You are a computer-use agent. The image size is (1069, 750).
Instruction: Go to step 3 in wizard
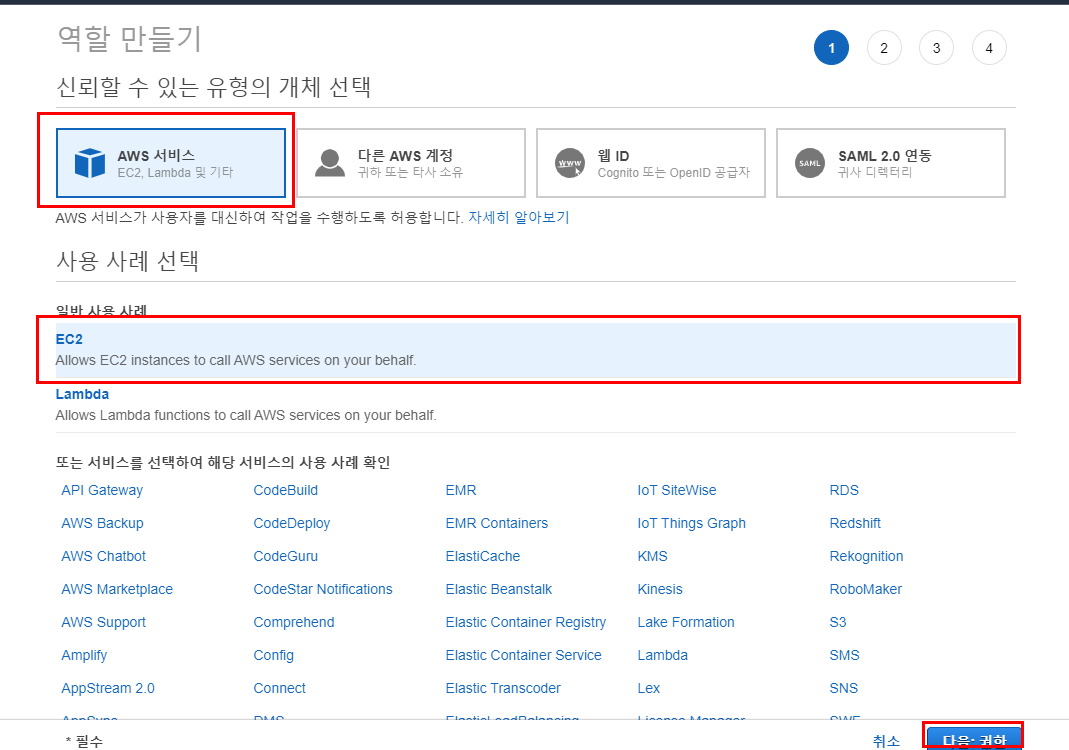tap(937, 48)
